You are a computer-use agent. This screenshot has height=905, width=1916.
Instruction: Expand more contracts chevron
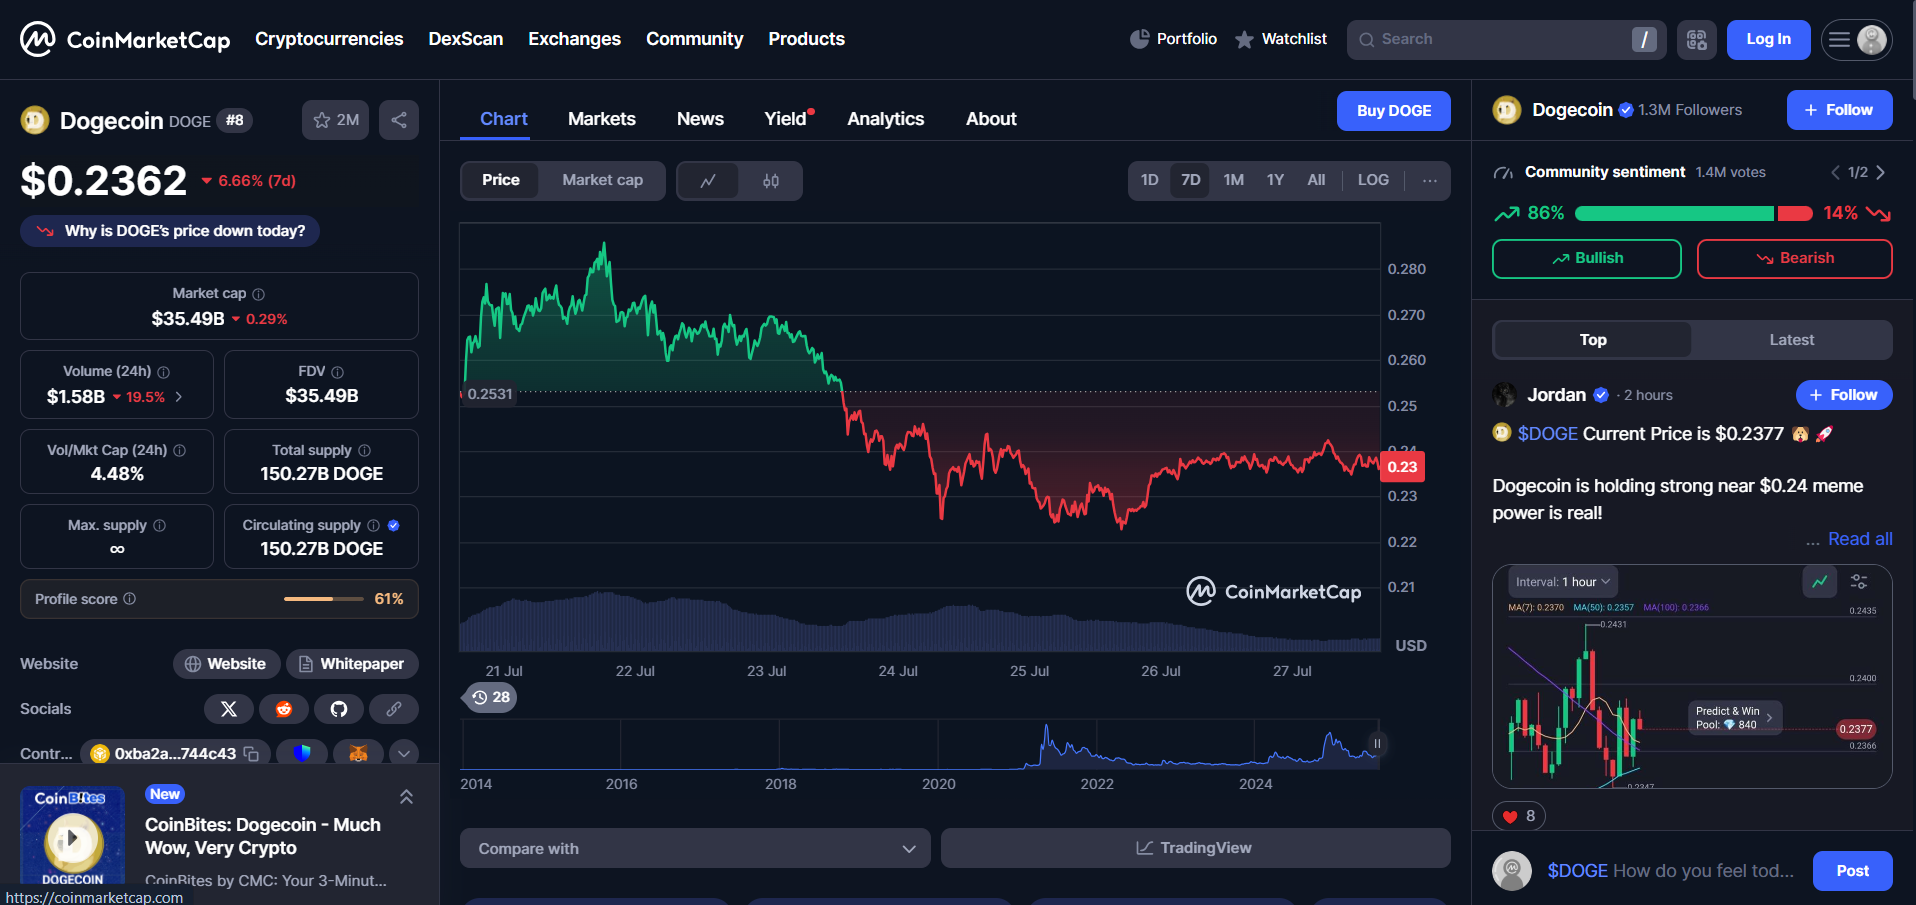coord(404,753)
